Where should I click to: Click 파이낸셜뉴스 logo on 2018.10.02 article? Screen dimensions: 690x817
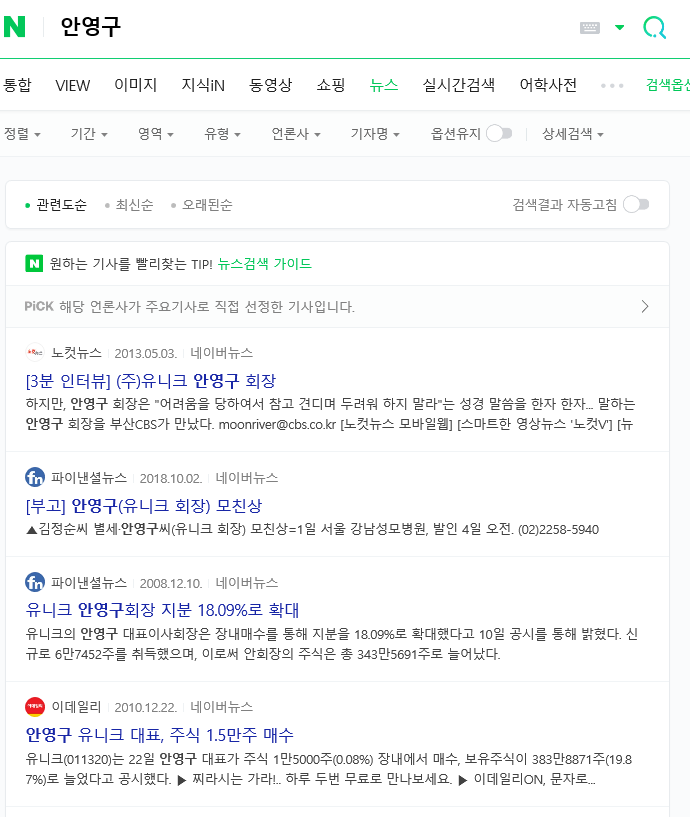click(35, 477)
